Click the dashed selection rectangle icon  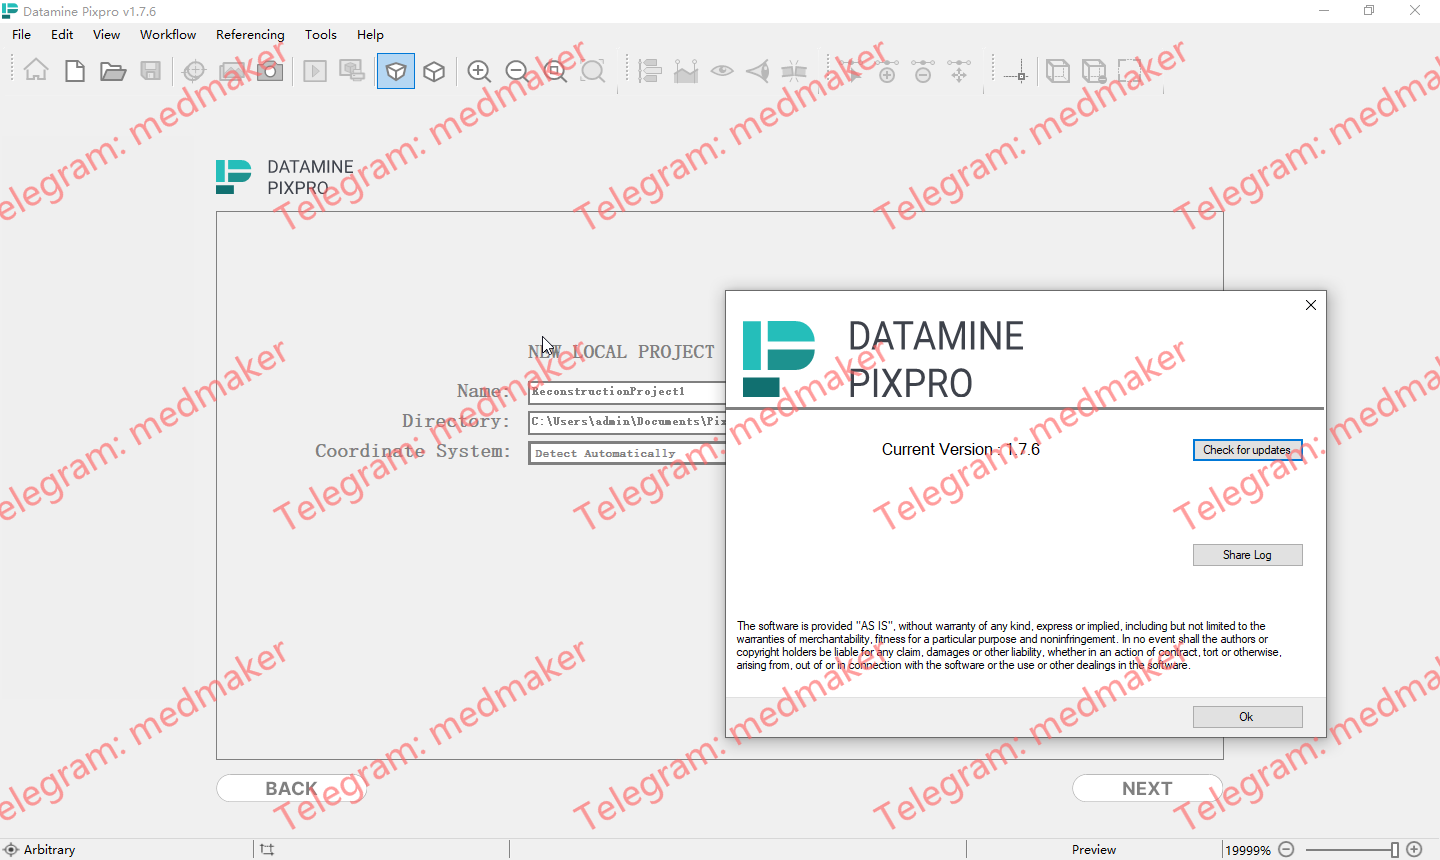(1130, 71)
